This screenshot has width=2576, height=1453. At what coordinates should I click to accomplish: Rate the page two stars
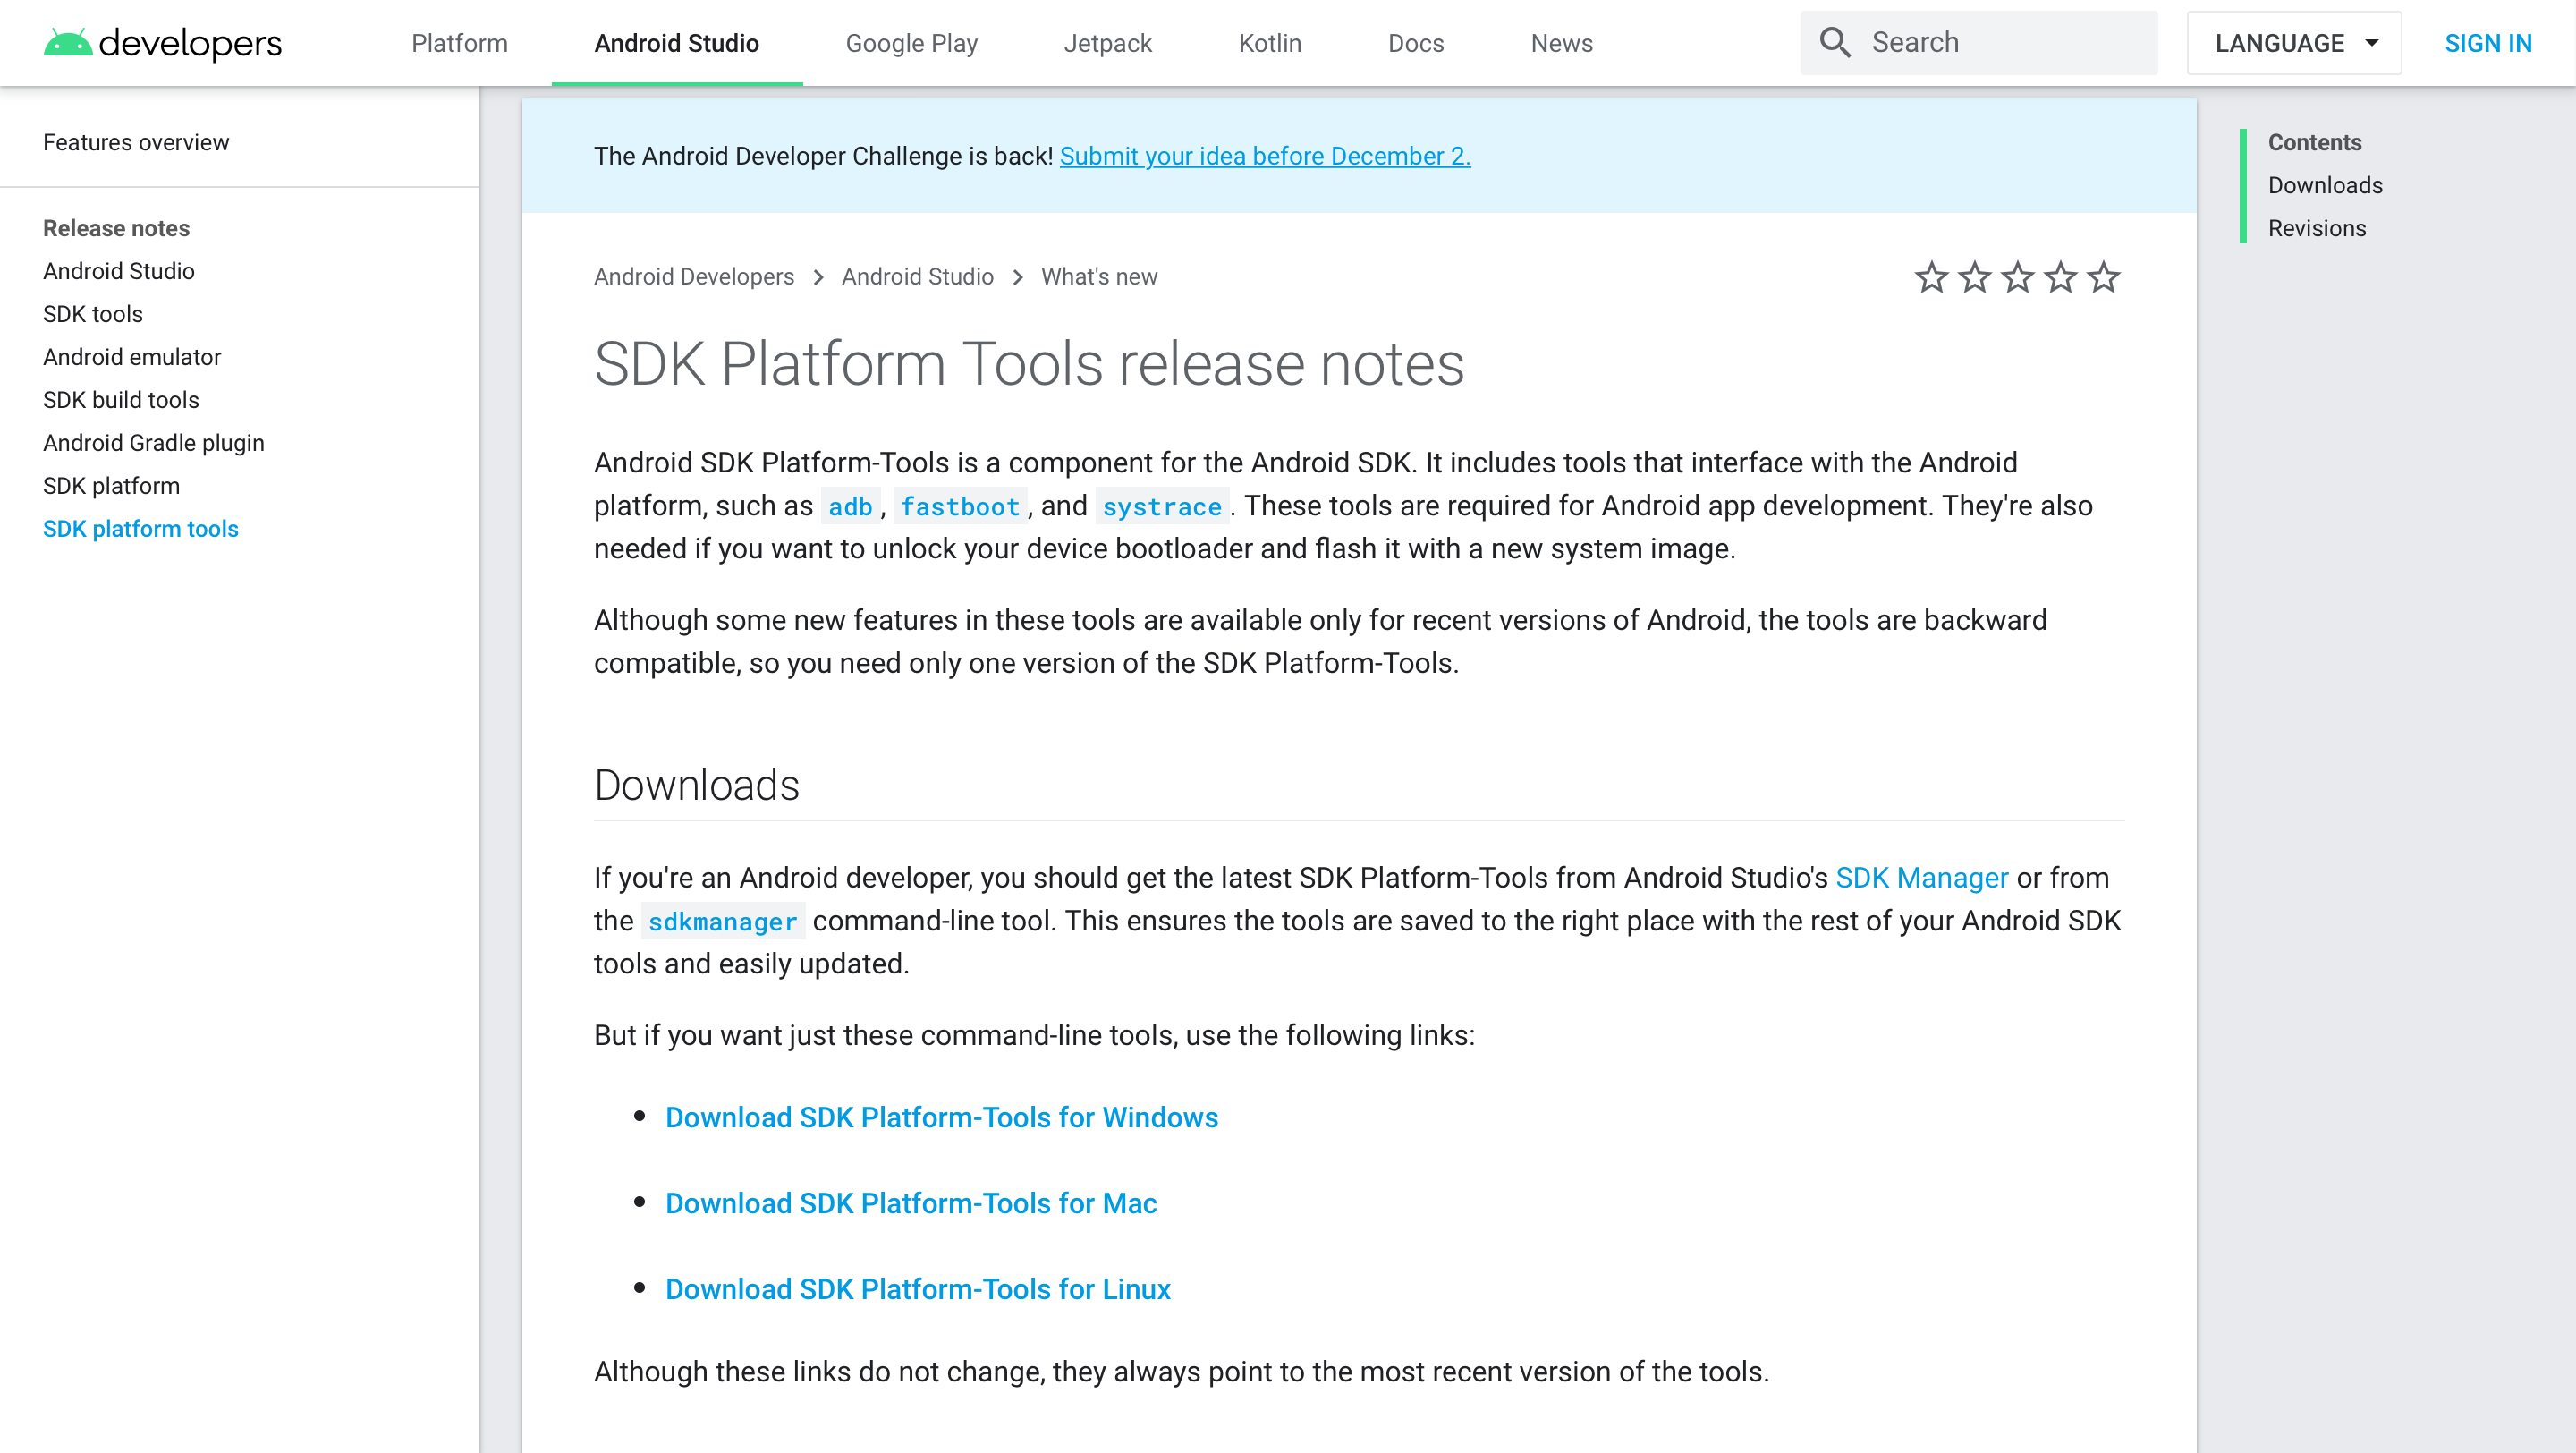coord(1974,277)
